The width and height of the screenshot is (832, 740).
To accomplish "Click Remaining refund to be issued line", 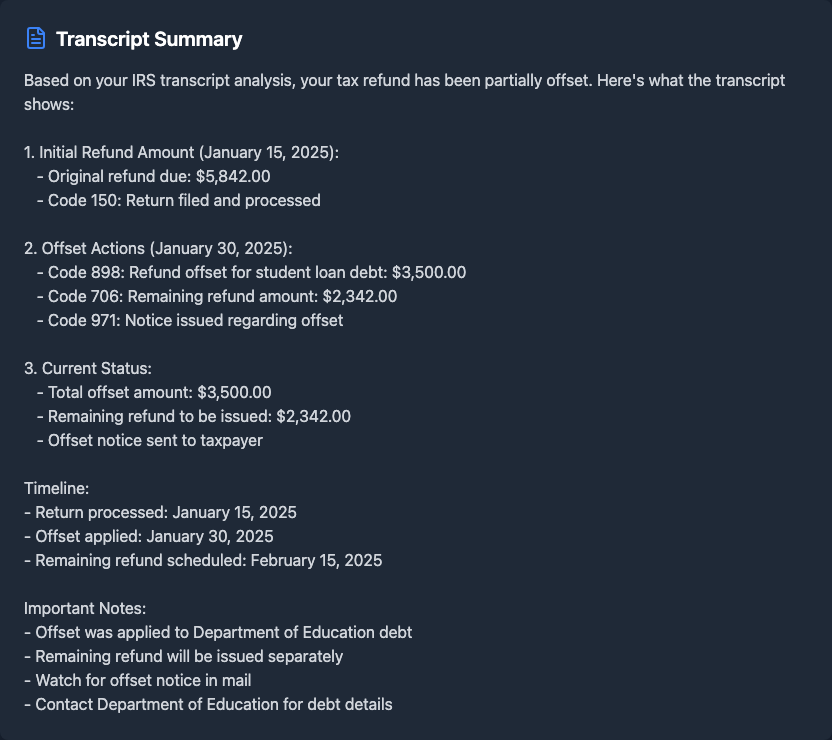I will (x=199, y=416).
